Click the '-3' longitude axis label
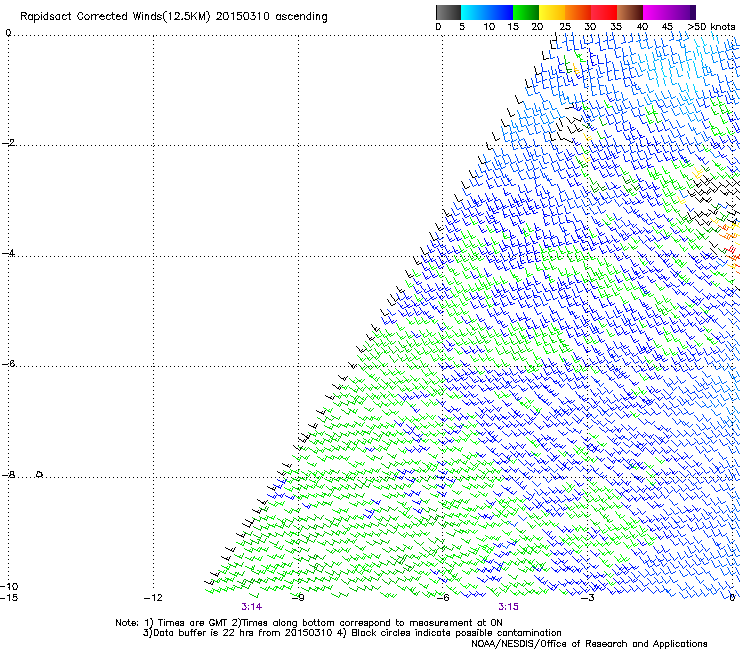This screenshot has width=740, height=650. [x=587, y=598]
